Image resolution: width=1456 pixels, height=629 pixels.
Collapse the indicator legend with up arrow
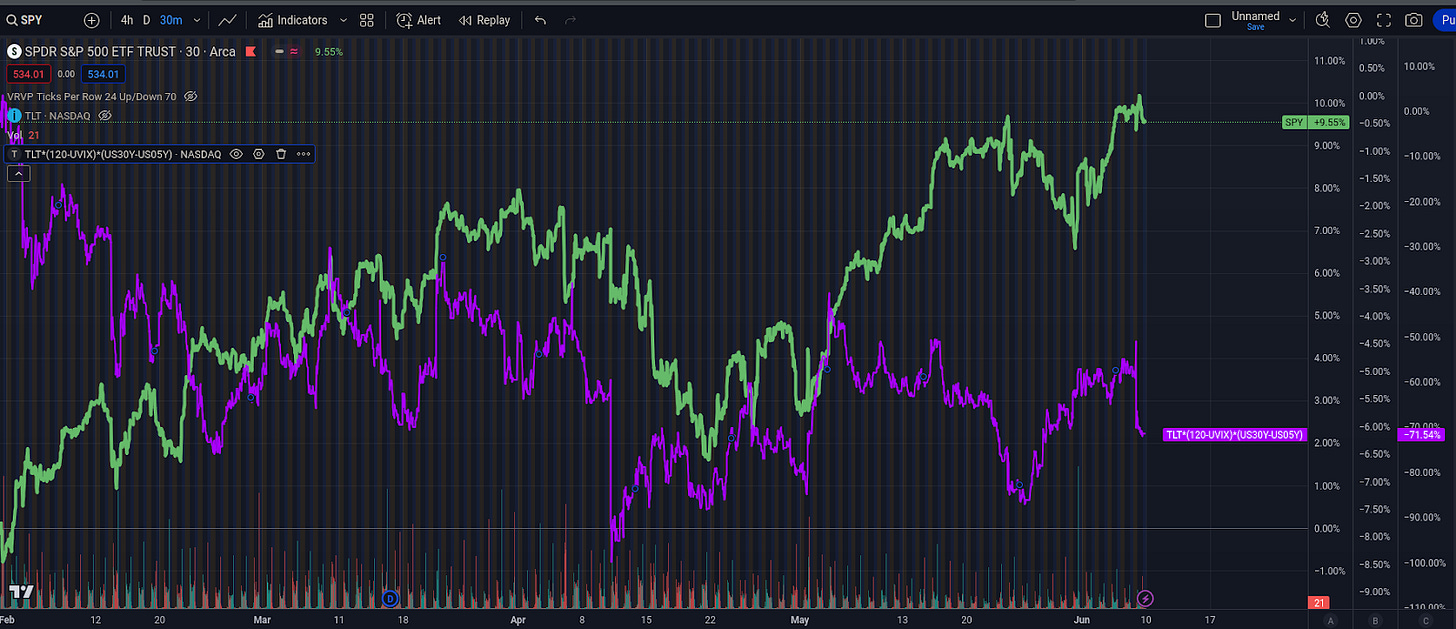tap(18, 174)
